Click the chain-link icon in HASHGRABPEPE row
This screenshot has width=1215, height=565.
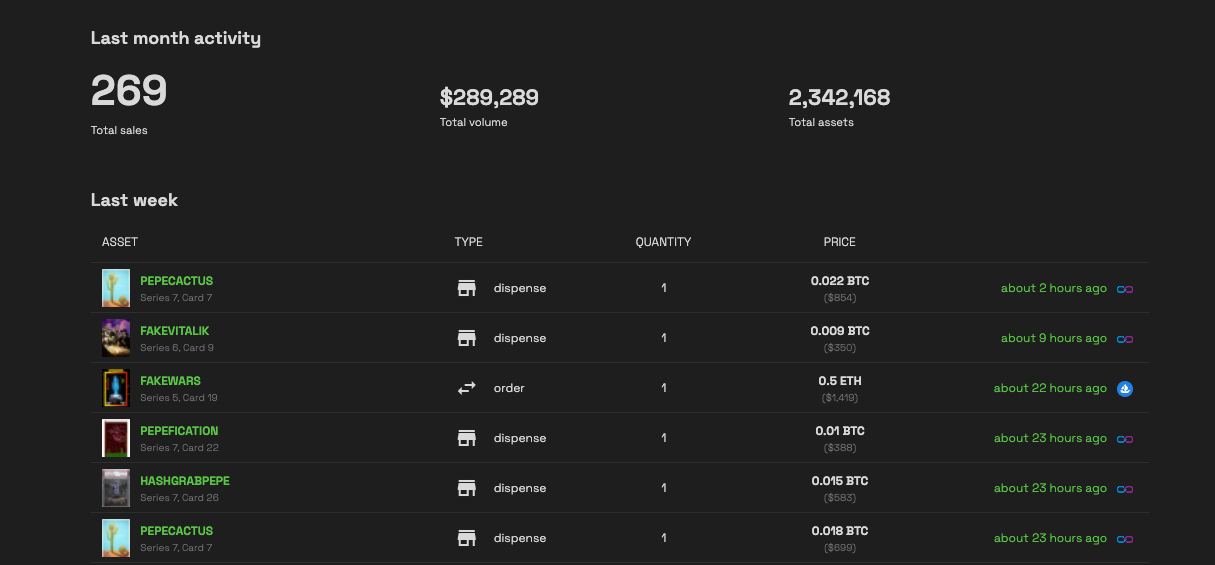[x=1125, y=489]
